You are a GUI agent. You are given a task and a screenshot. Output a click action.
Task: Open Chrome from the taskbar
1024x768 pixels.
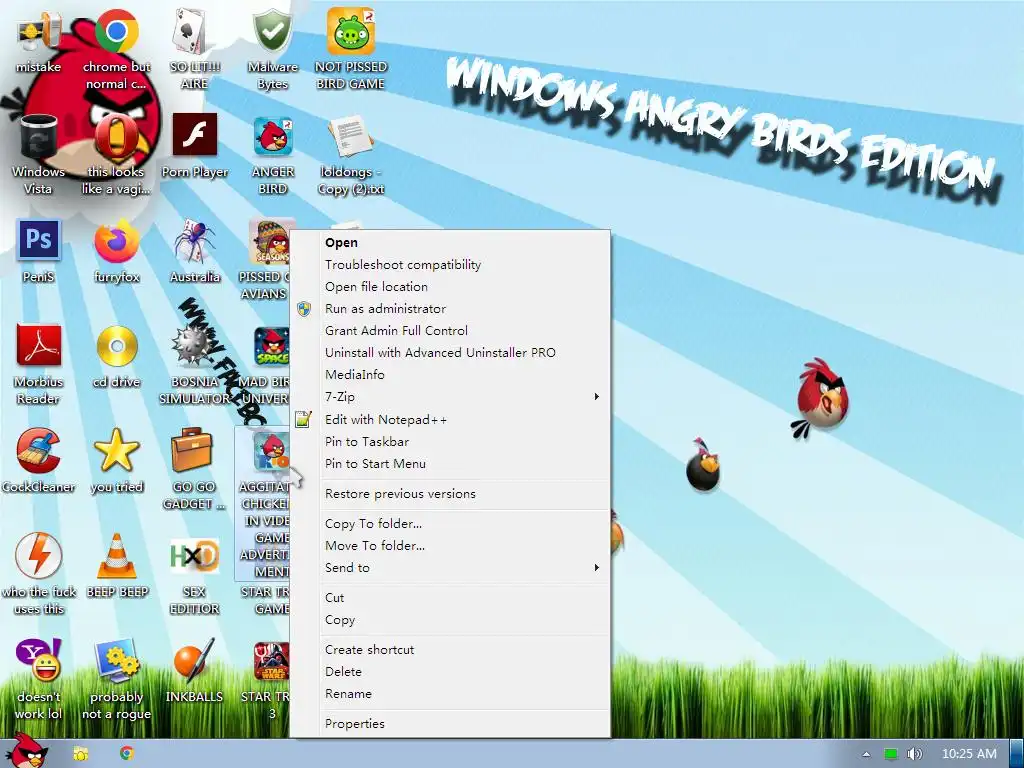click(x=127, y=754)
